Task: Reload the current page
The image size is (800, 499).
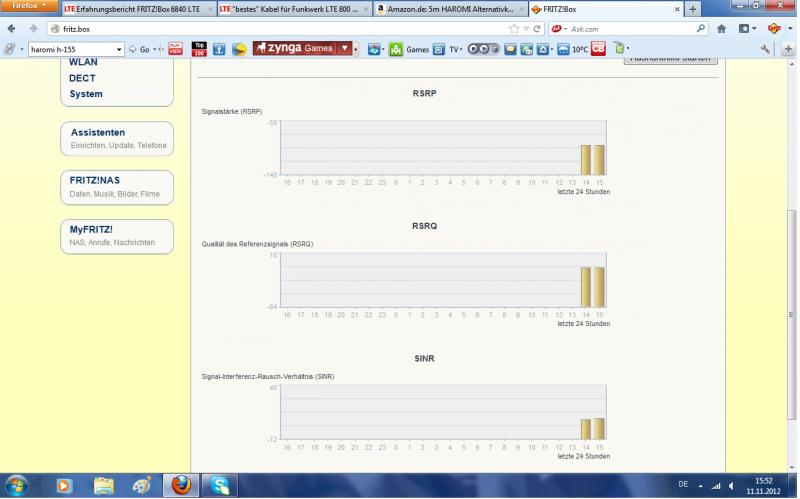Action: [x=537, y=29]
